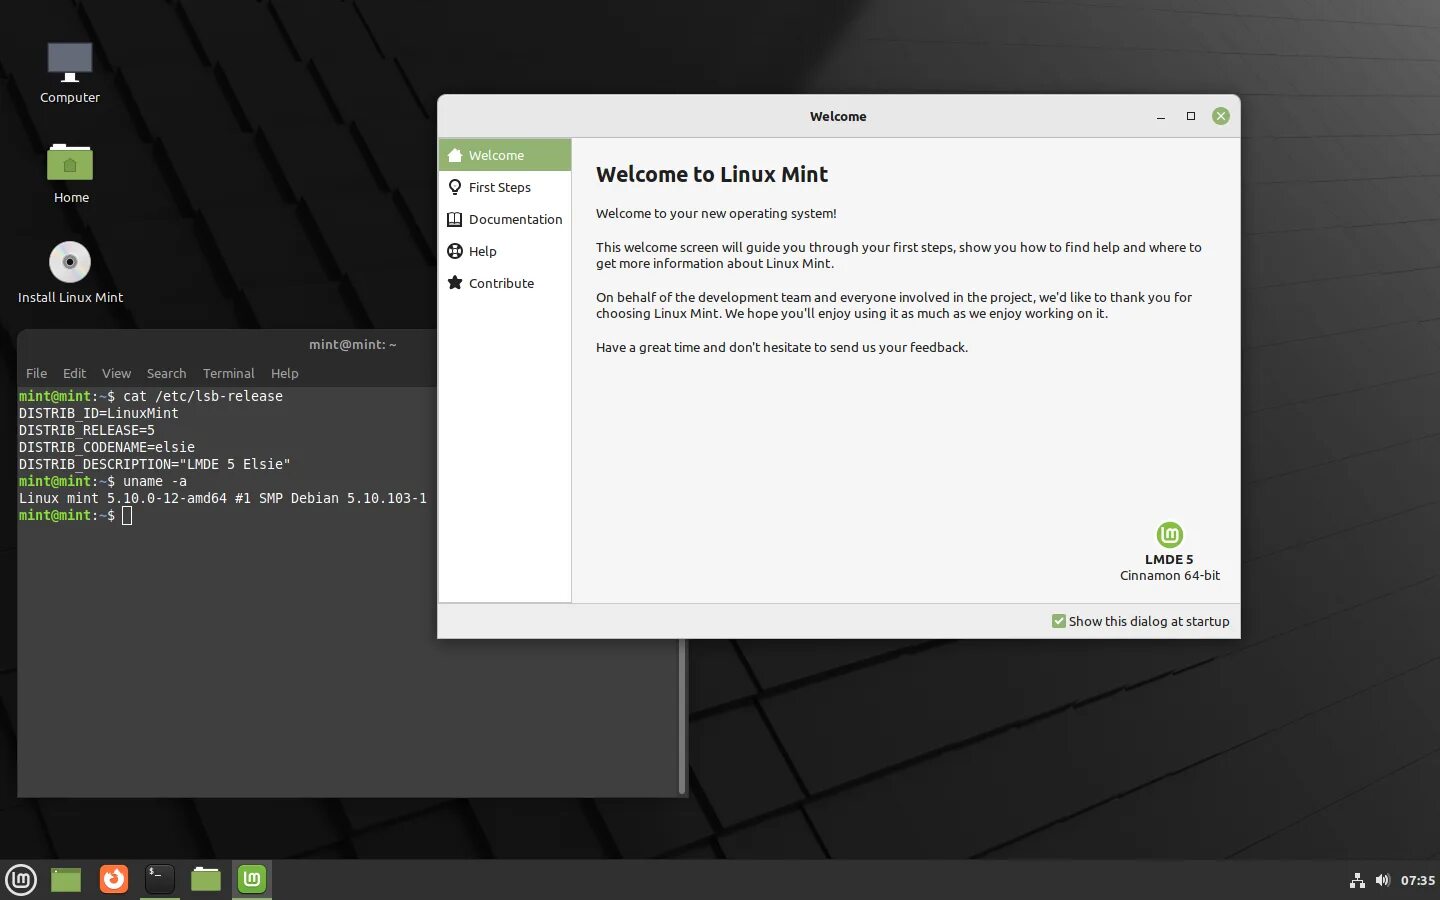Click the 'Welcome to Linux Mint' heading
Viewport: 1440px width, 900px height.
tap(712, 174)
